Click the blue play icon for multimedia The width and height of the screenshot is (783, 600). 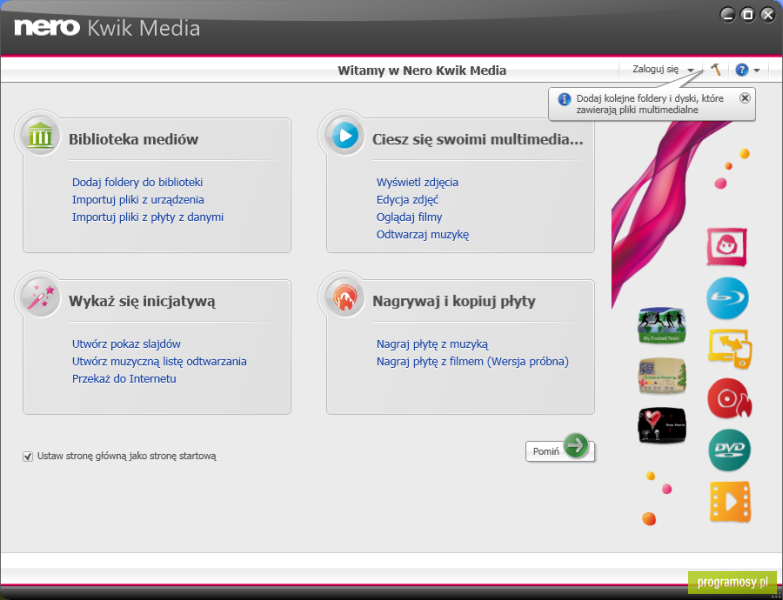tap(345, 135)
